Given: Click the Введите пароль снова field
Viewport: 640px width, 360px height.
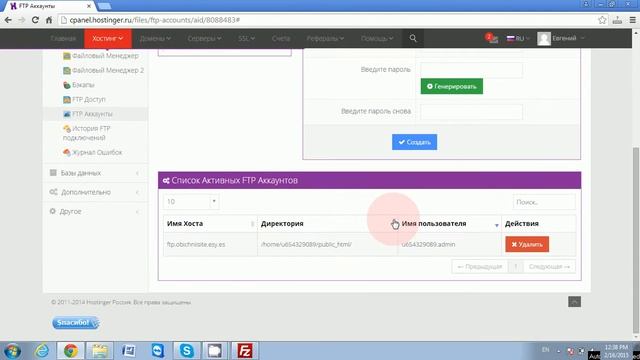Looking at the screenshot, I should pyautogui.click(x=471, y=111).
